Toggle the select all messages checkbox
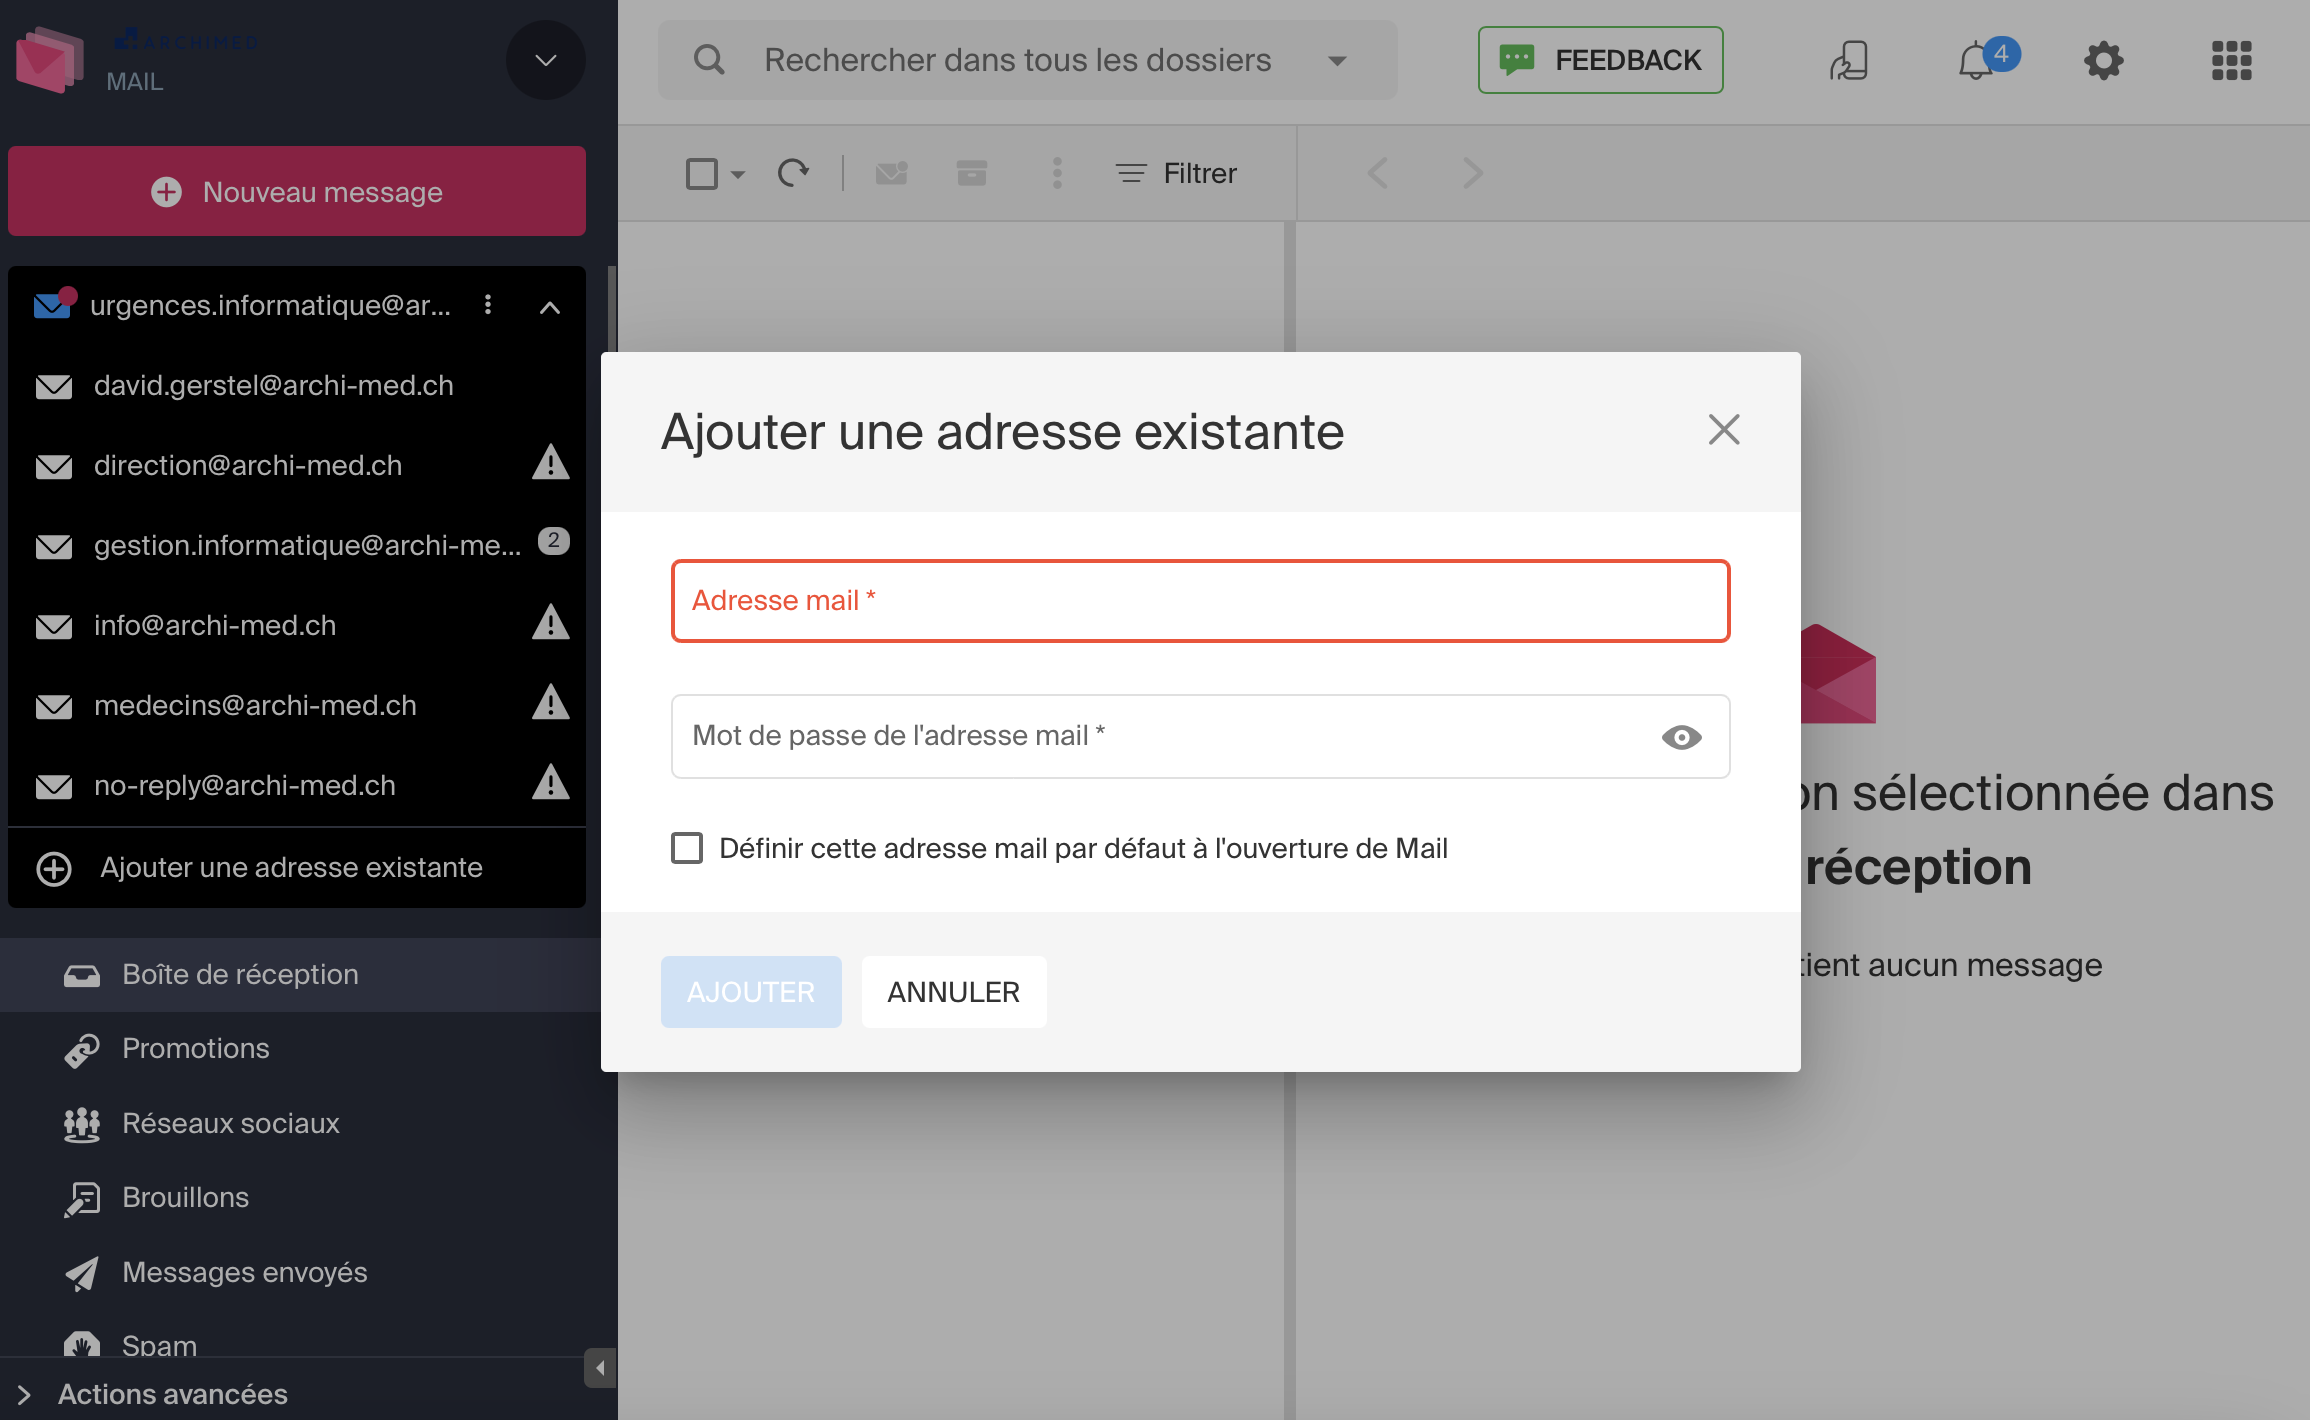 click(702, 173)
